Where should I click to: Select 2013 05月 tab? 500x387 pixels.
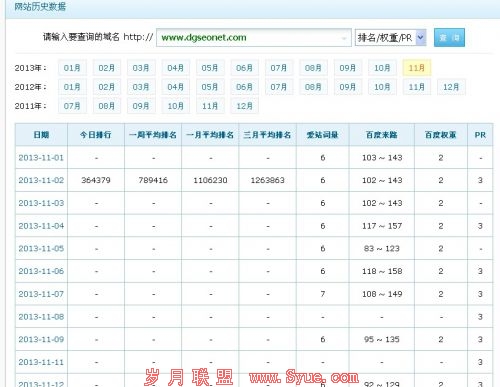[x=210, y=68]
